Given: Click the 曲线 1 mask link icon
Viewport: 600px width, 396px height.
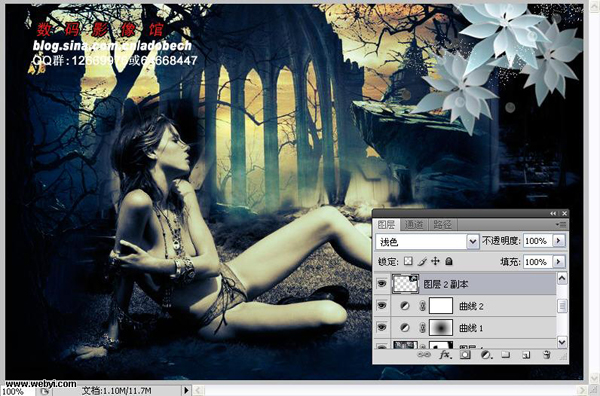Looking at the screenshot, I should click(x=422, y=328).
